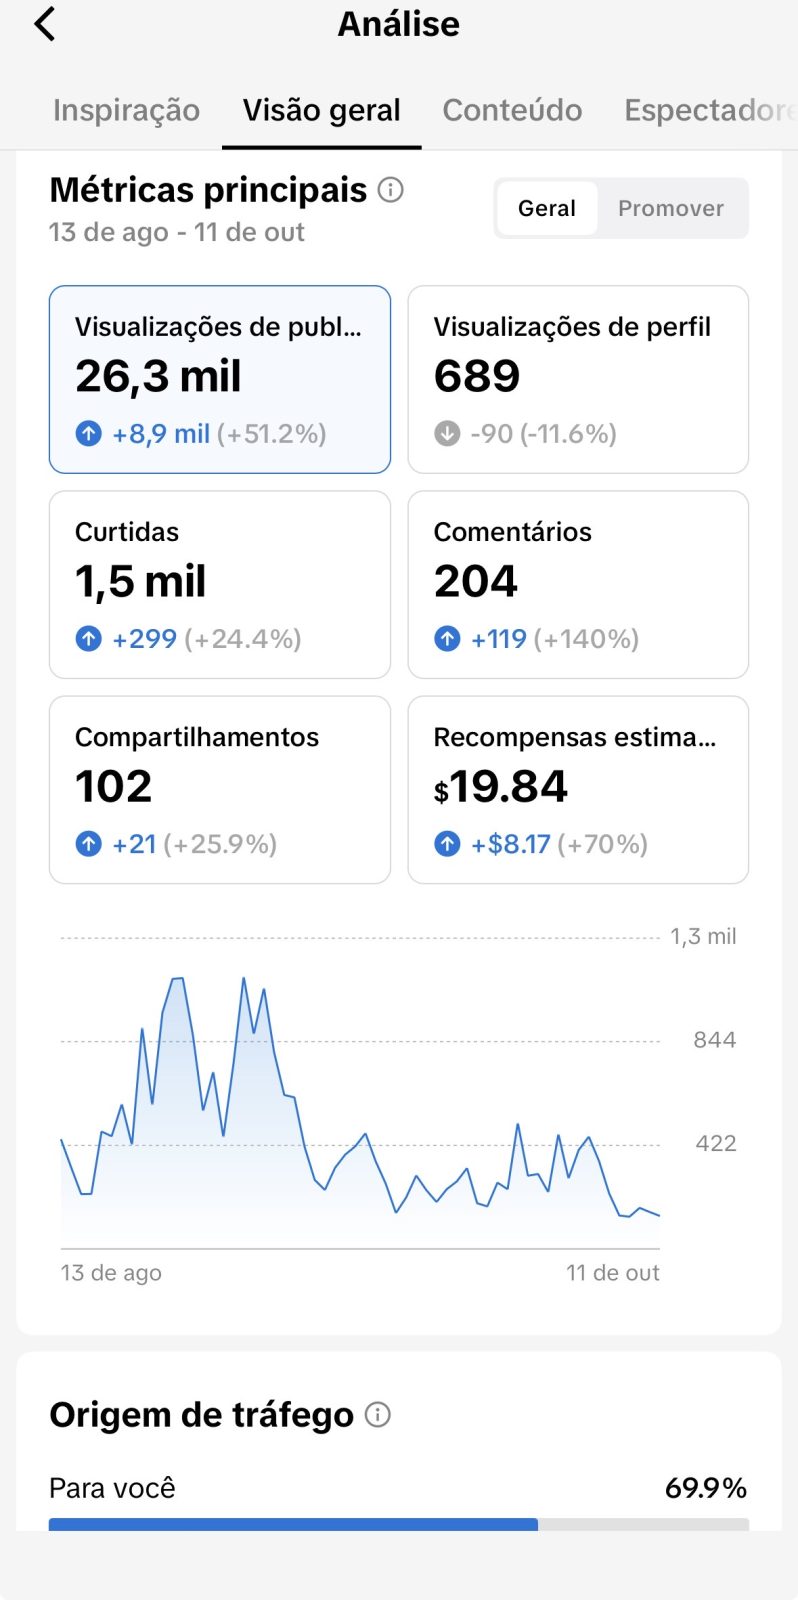Tap the +299 likes change value

(145, 639)
